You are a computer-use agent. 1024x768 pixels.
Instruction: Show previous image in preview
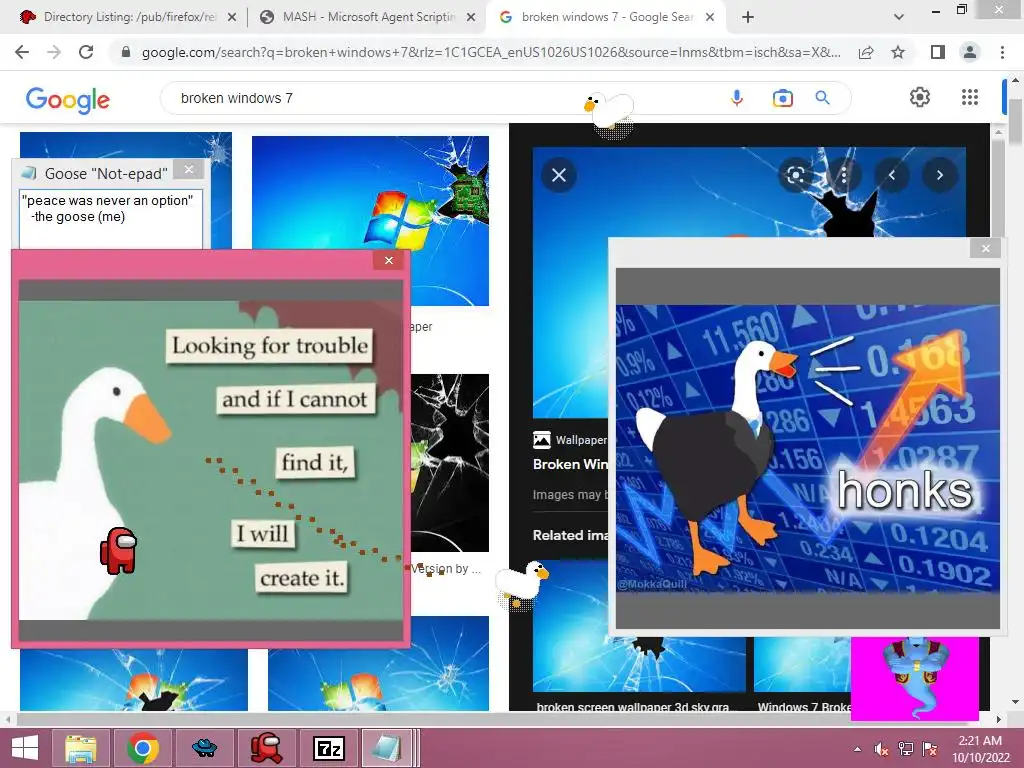[891, 175]
